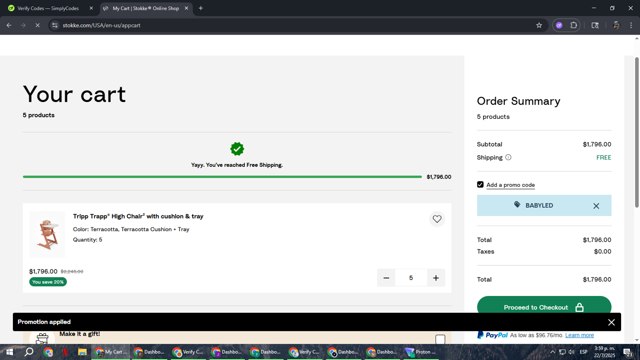Click the green free shipping checkmark badge

click(237, 149)
